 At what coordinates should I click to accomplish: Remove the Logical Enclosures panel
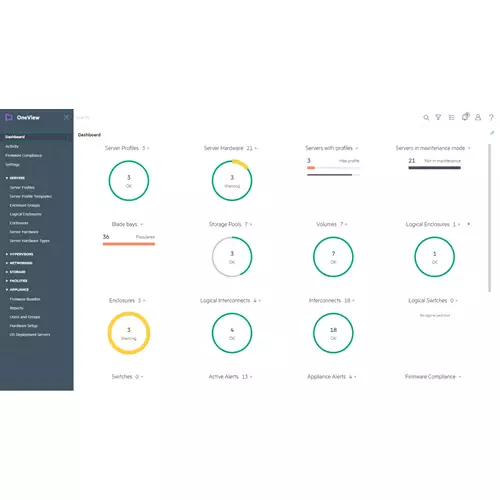(x=469, y=224)
